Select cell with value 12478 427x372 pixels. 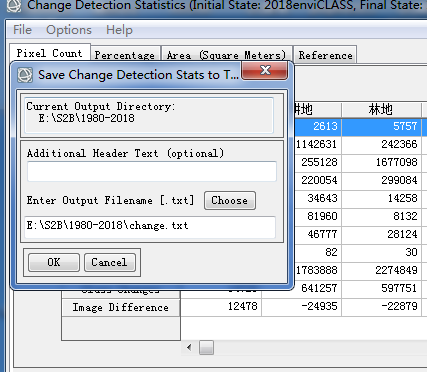[221, 306]
